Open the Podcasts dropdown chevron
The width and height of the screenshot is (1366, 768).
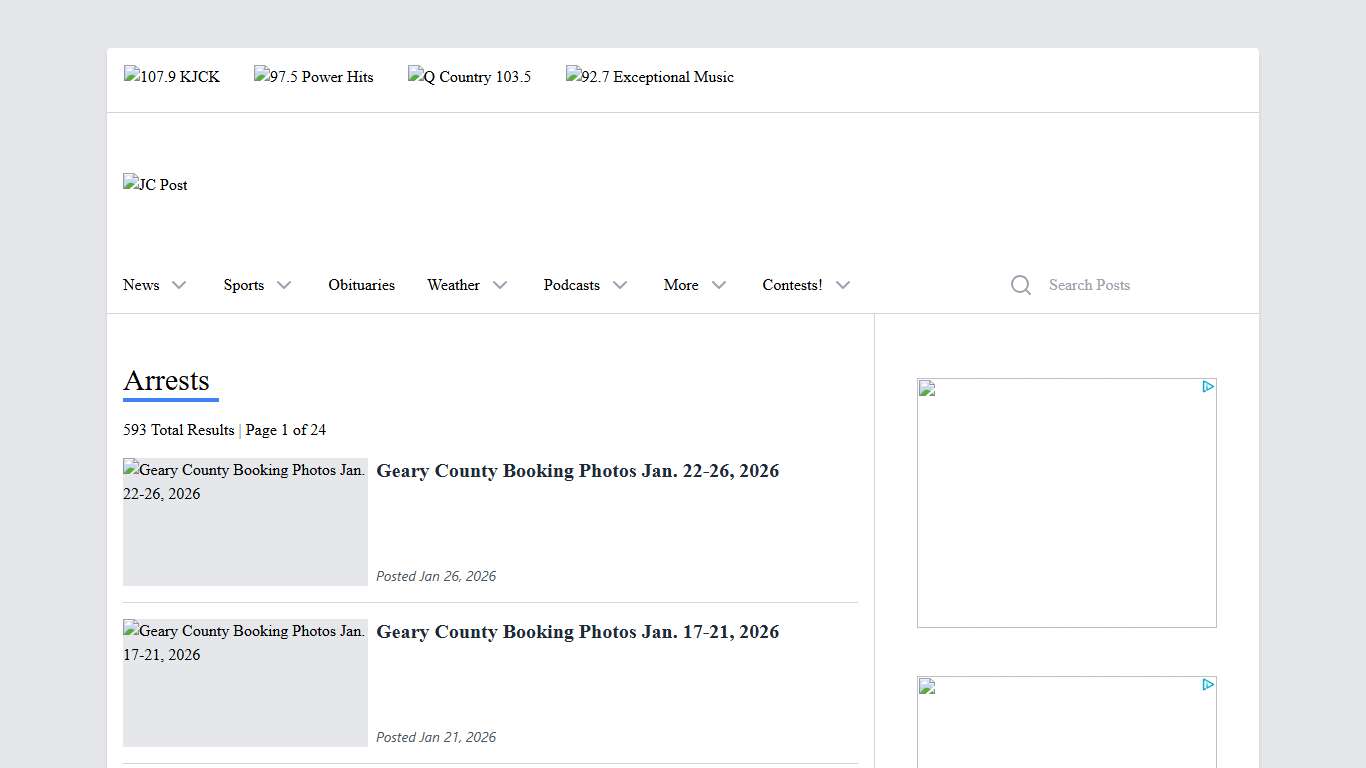point(620,285)
